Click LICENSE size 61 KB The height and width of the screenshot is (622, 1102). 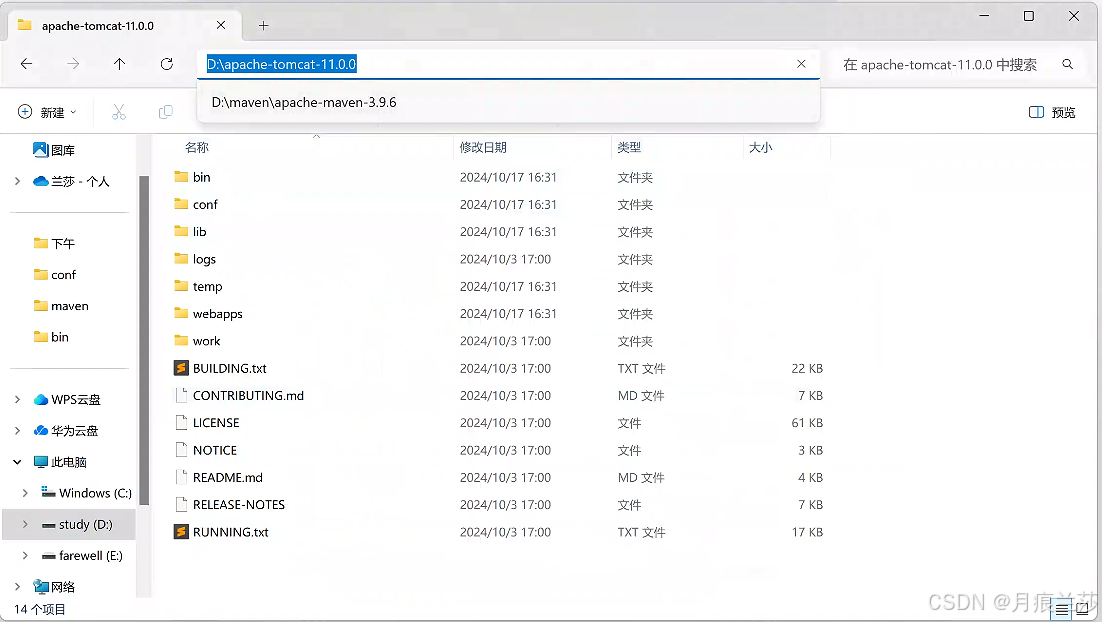[x=807, y=422]
